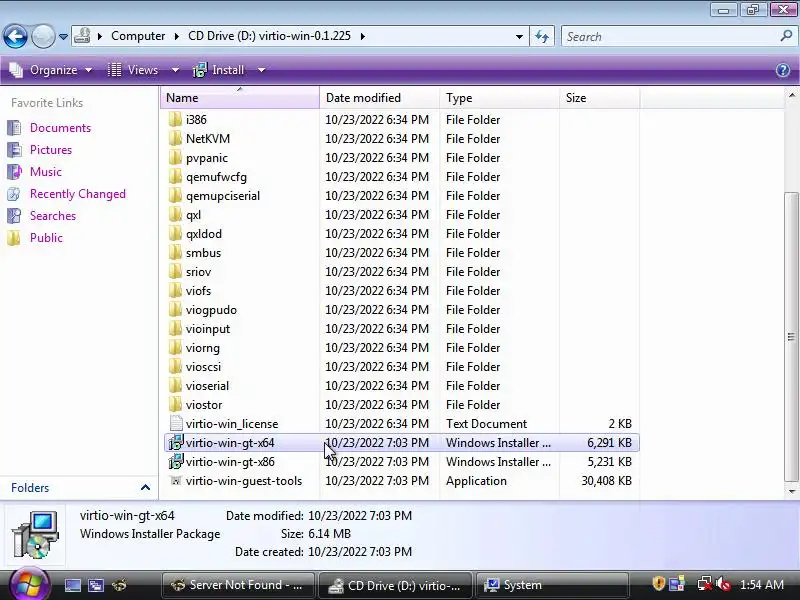Switch to Server Not Found taskbar window
Image resolution: width=800 pixels, height=600 pixels.
tap(238, 585)
